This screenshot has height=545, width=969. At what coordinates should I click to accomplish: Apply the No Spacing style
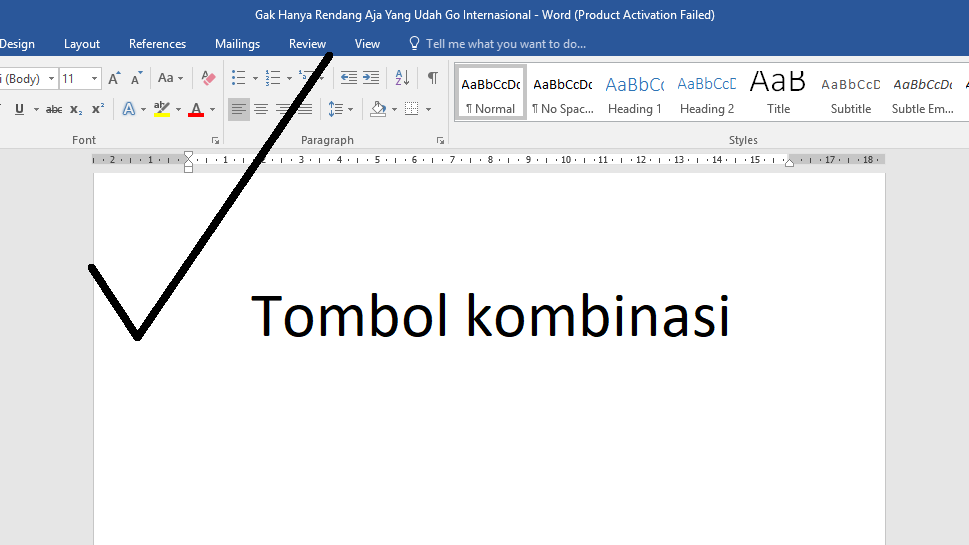click(x=562, y=93)
